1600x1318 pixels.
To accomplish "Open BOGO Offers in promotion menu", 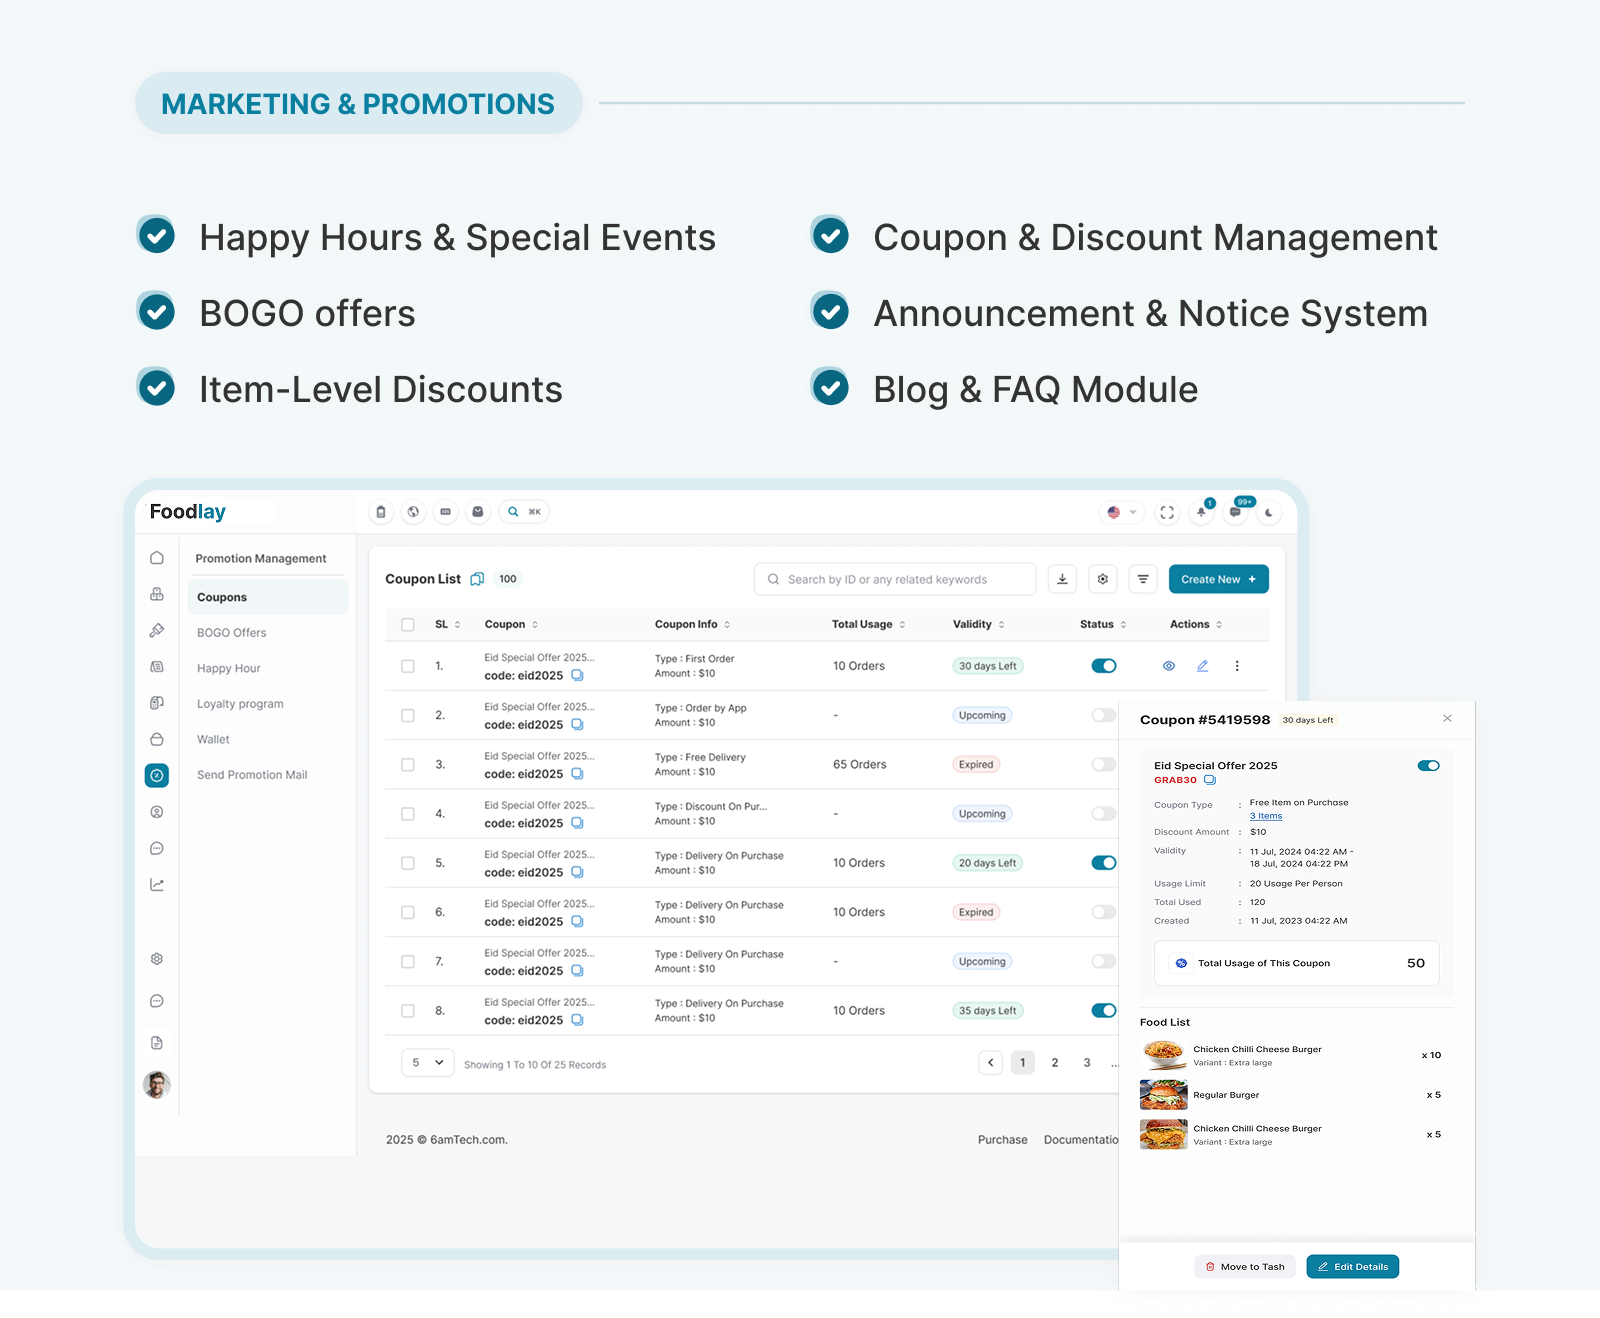I will click(x=232, y=633).
